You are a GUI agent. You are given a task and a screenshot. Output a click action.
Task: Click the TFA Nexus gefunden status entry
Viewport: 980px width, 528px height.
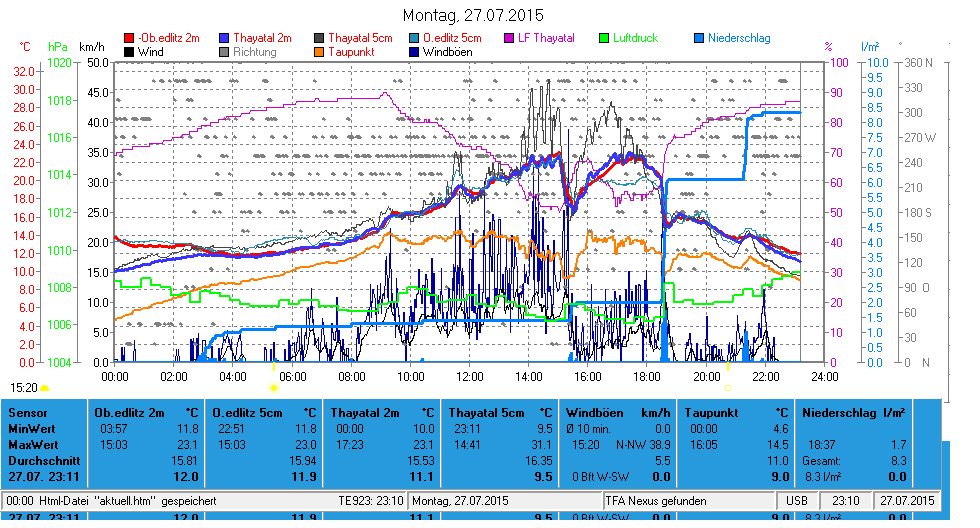[x=656, y=501]
